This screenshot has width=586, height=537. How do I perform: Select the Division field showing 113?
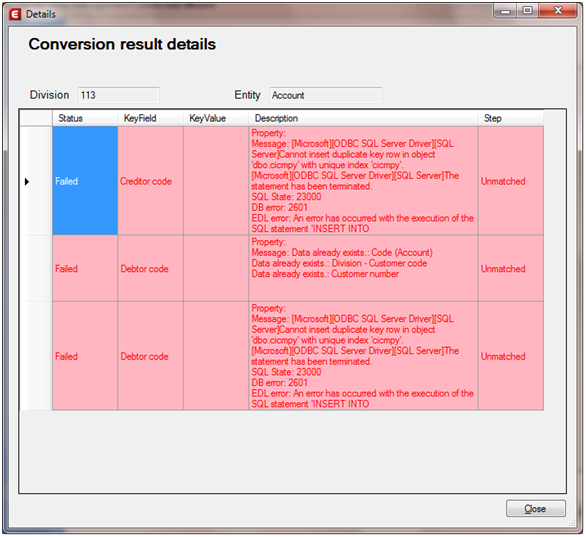[x=119, y=95]
